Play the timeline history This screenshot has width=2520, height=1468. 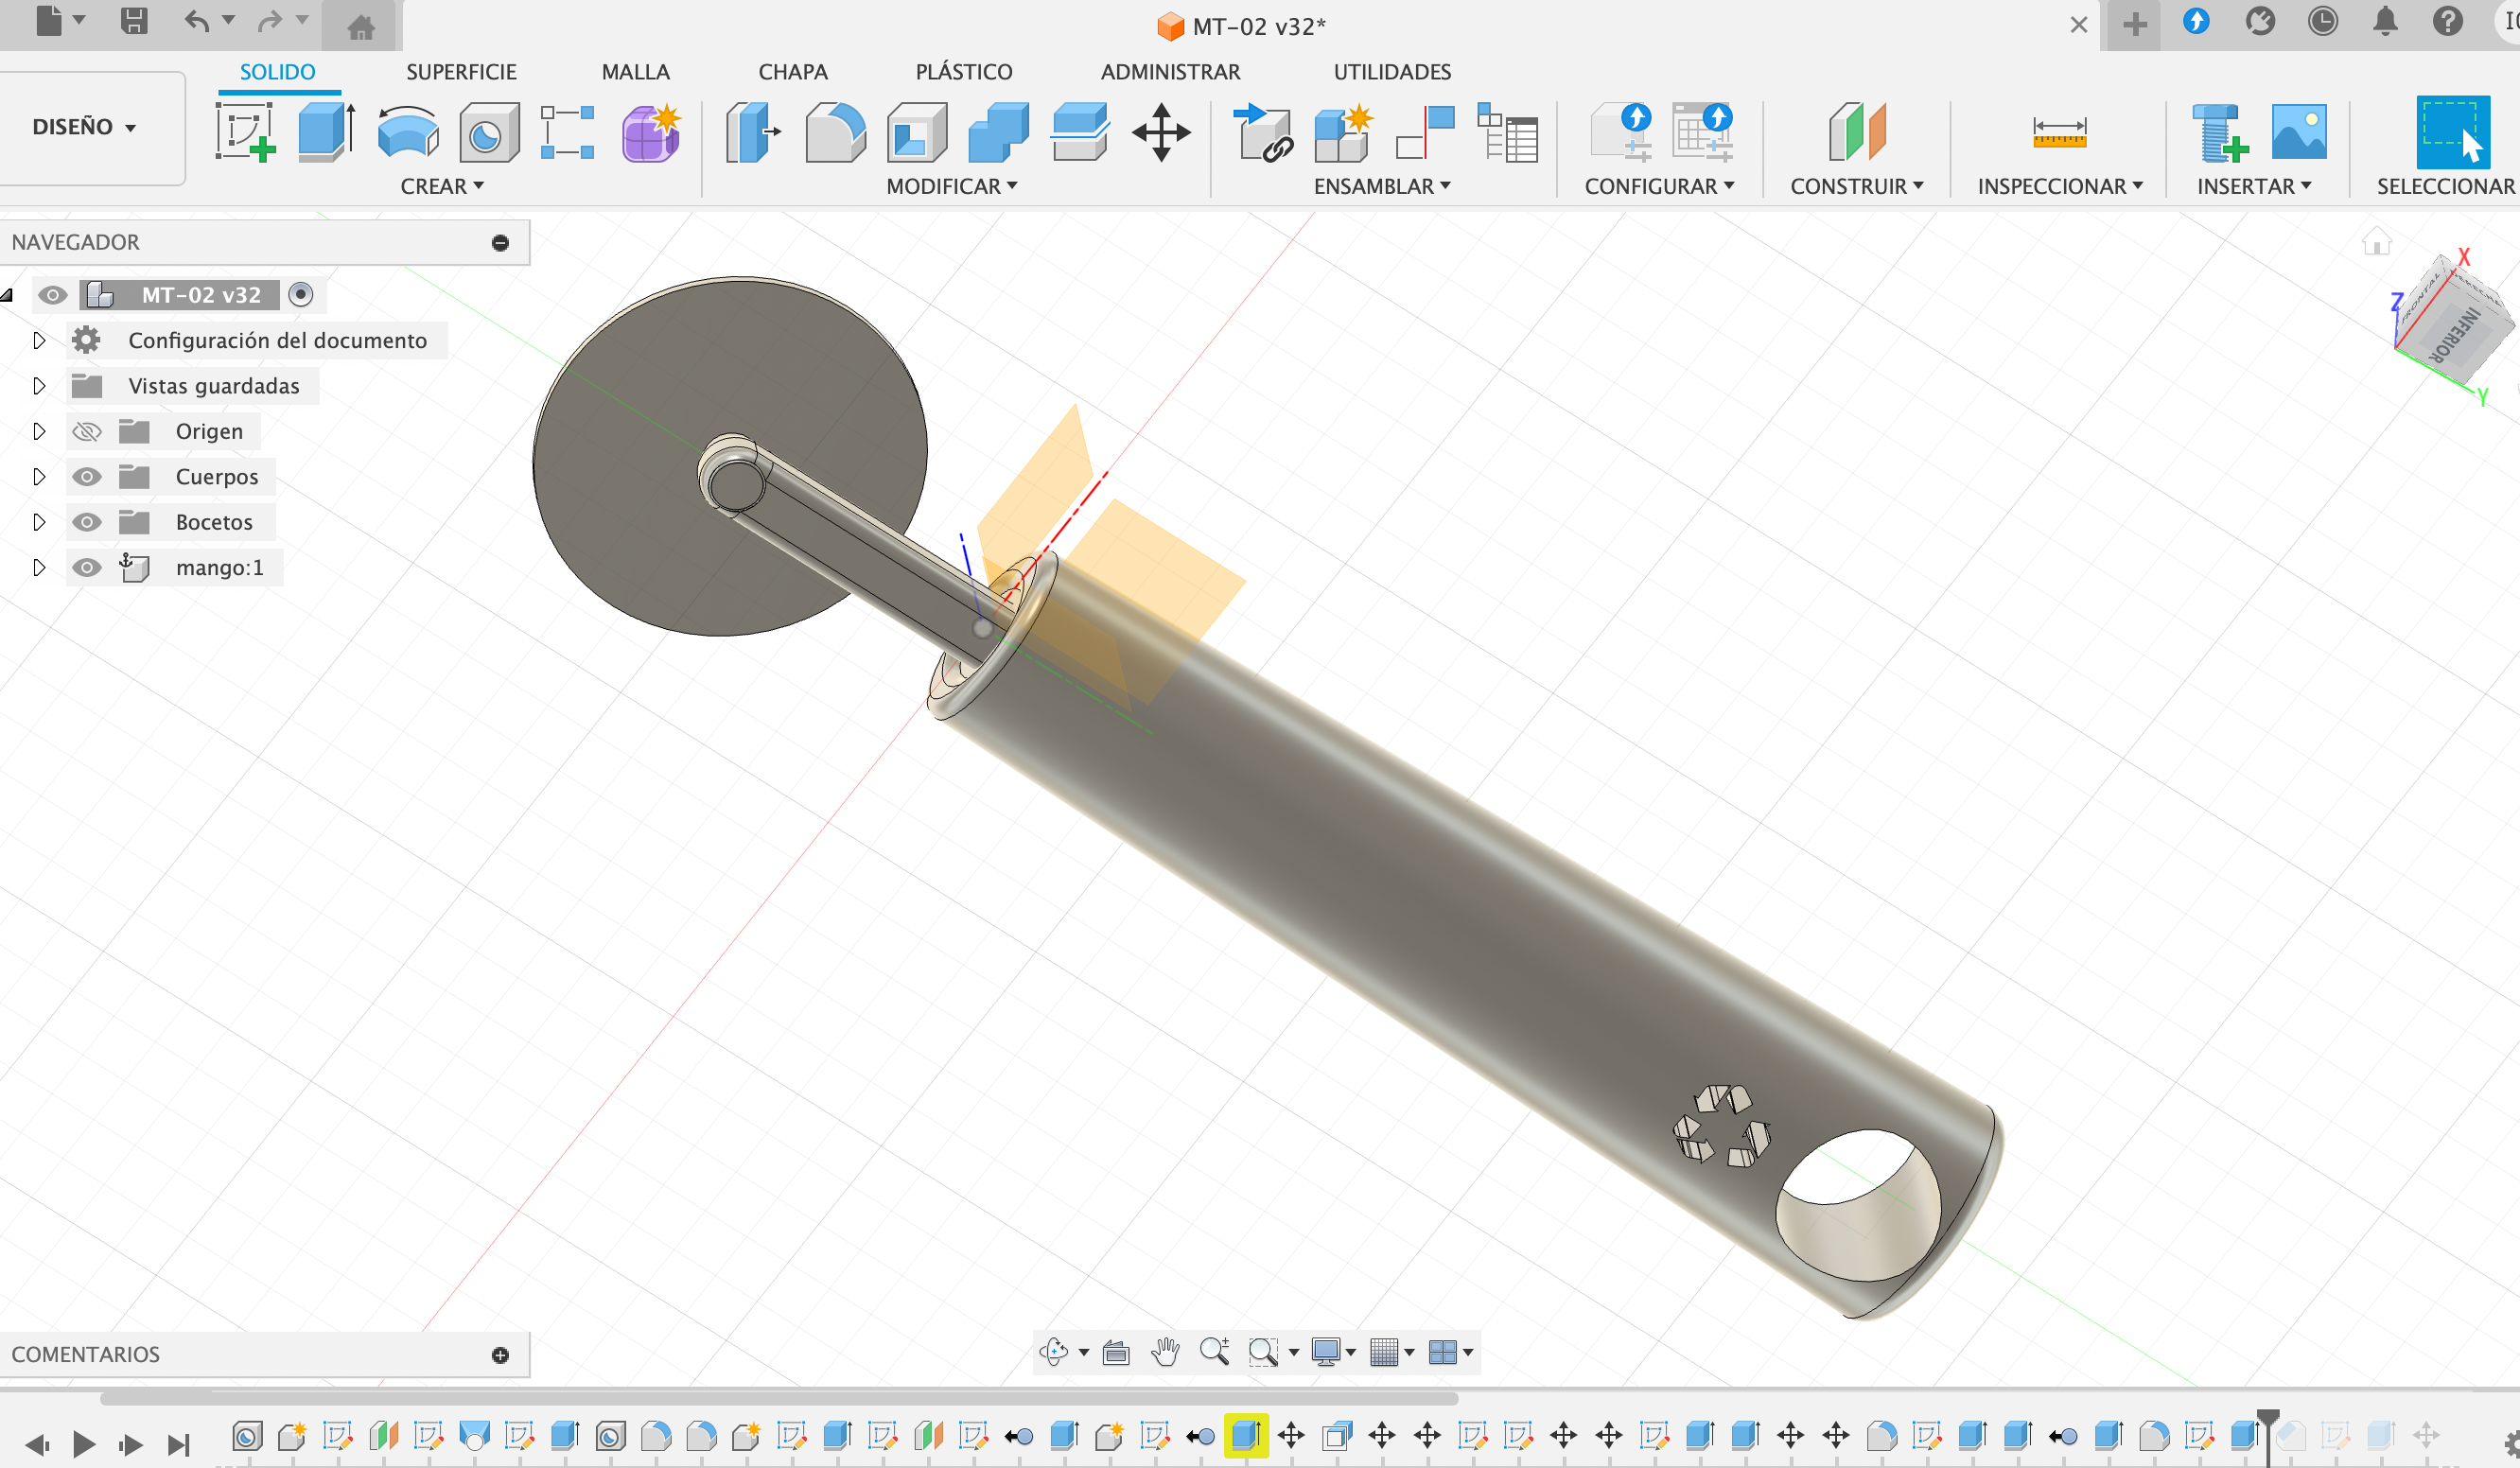pos(84,1443)
